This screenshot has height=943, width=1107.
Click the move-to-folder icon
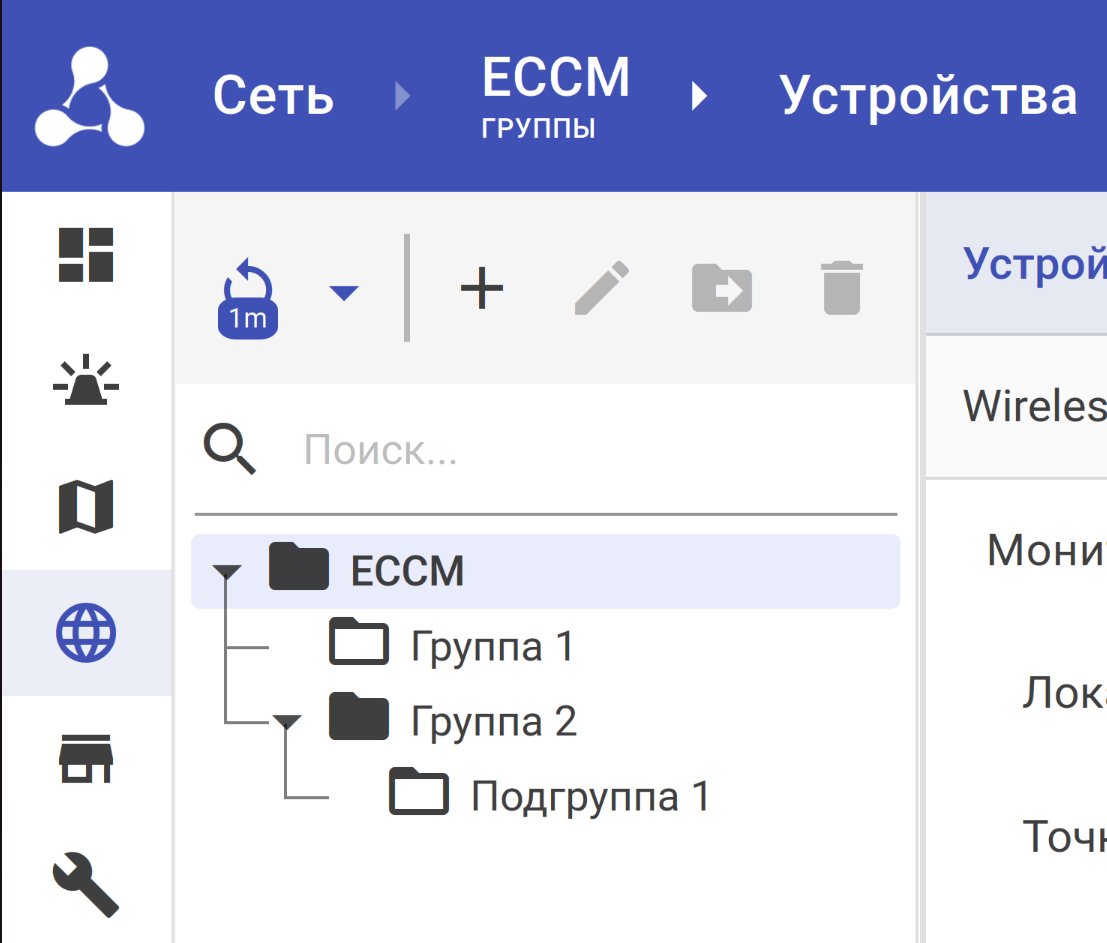pos(722,290)
